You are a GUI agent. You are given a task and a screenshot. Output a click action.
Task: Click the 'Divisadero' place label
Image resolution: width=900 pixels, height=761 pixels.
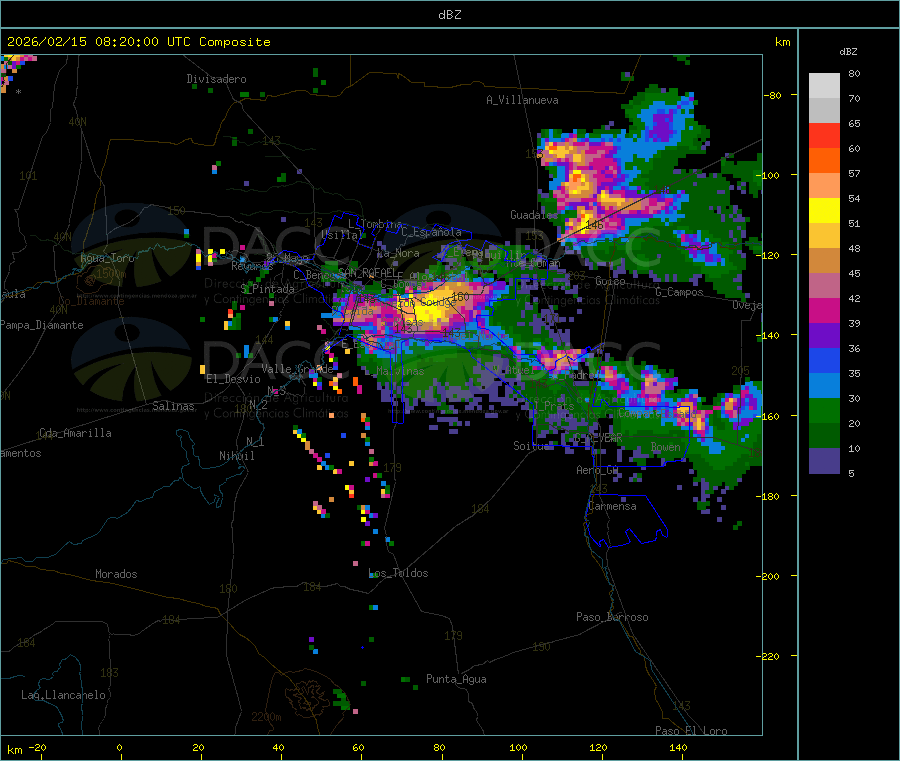pos(216,79)
